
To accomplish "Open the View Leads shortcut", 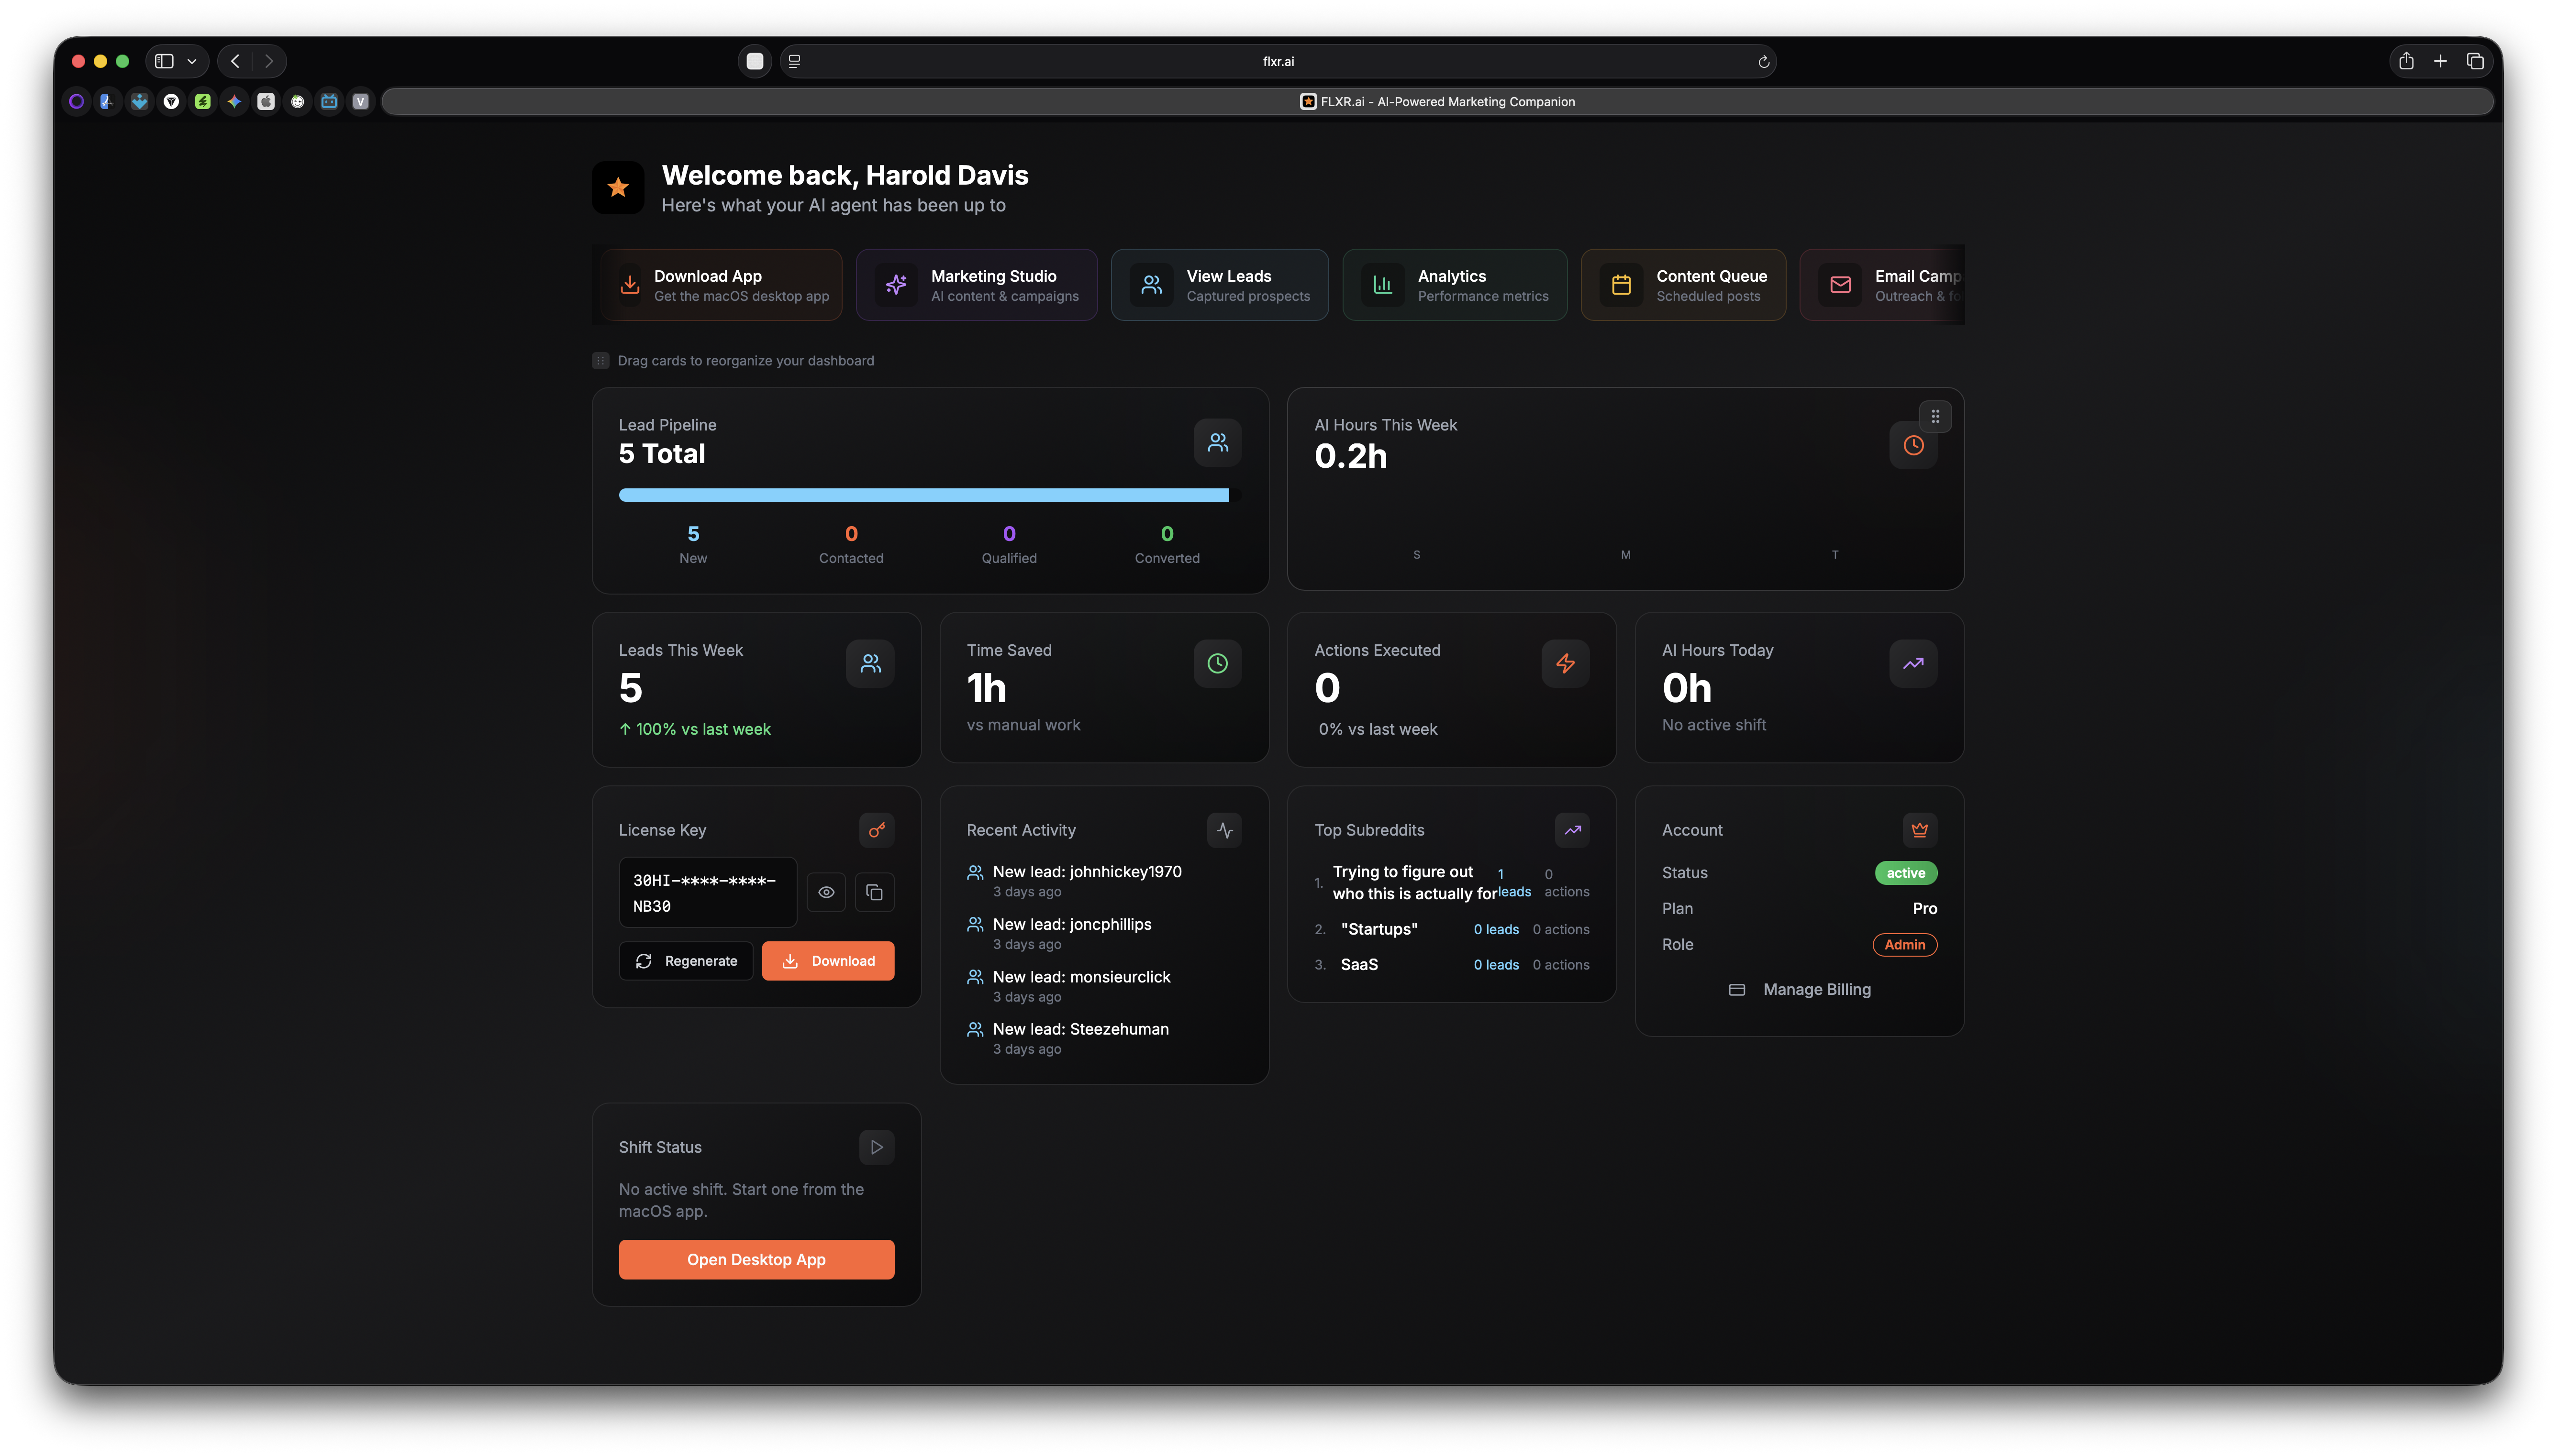I will (1219, 285).
